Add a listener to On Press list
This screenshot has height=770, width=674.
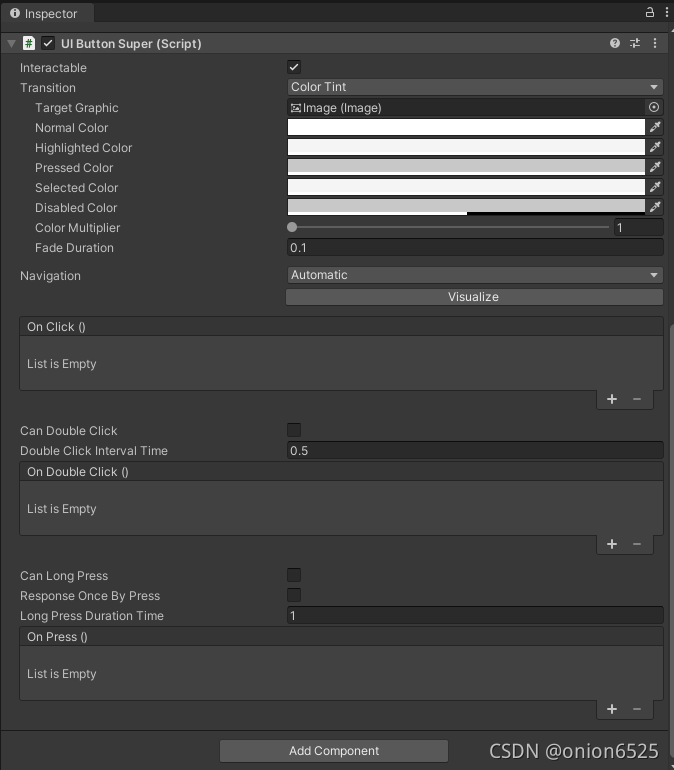pyautogui.click(x=612, y=709)
